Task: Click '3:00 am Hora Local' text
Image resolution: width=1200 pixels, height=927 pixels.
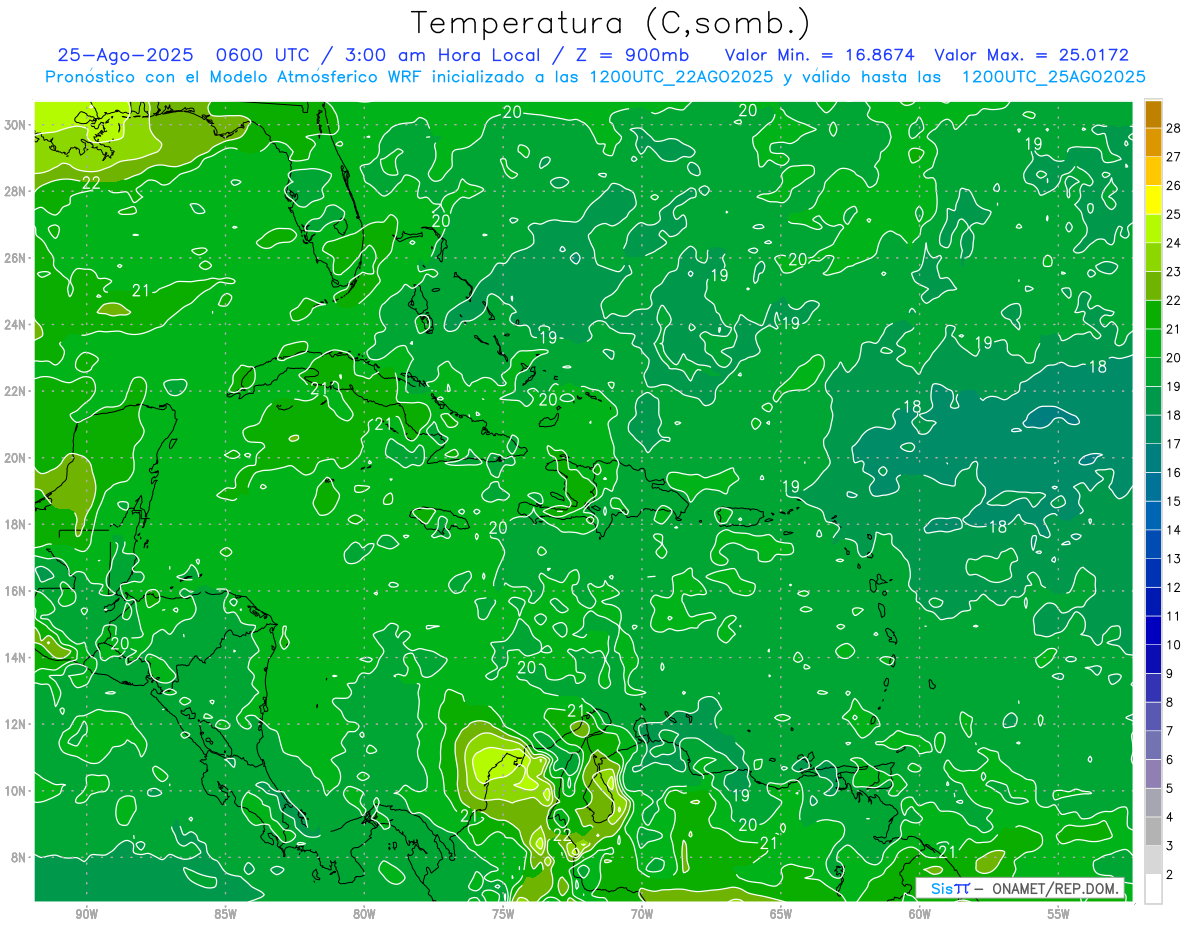Action: (442, 55)
